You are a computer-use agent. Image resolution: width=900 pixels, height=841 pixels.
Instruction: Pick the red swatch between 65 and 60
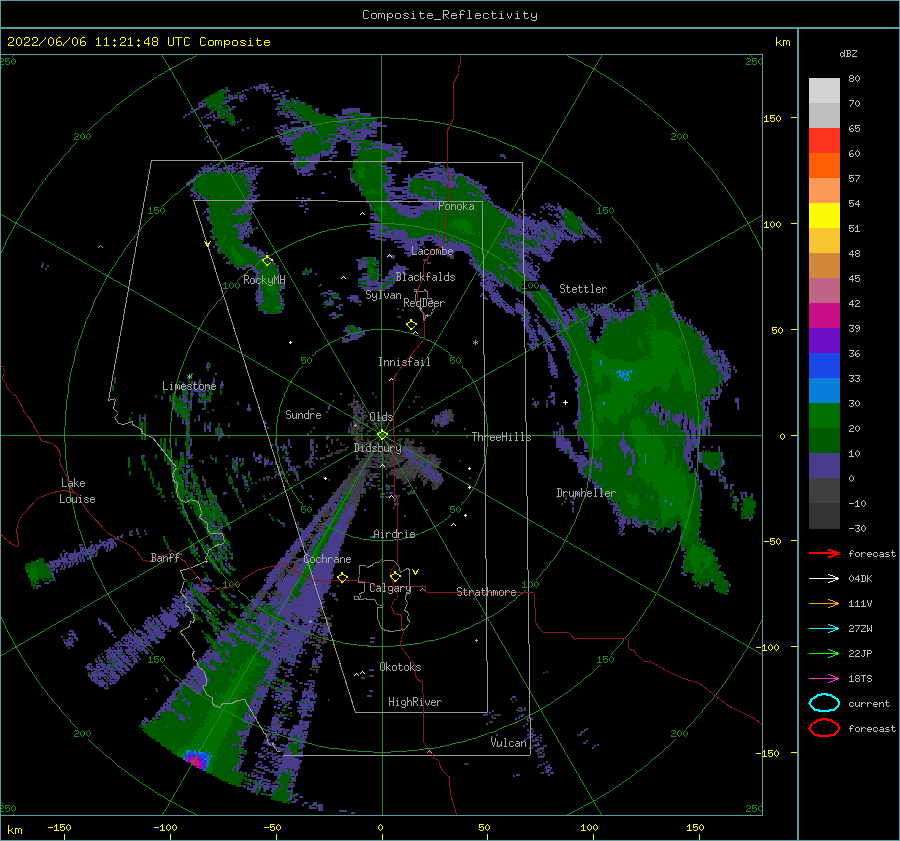pos(824,141)
